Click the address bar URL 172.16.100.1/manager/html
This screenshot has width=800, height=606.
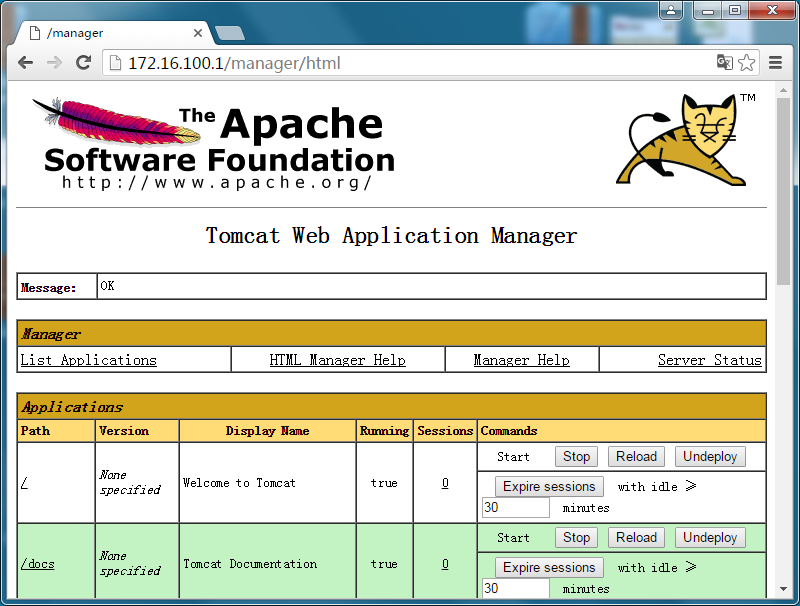[234, 63]
